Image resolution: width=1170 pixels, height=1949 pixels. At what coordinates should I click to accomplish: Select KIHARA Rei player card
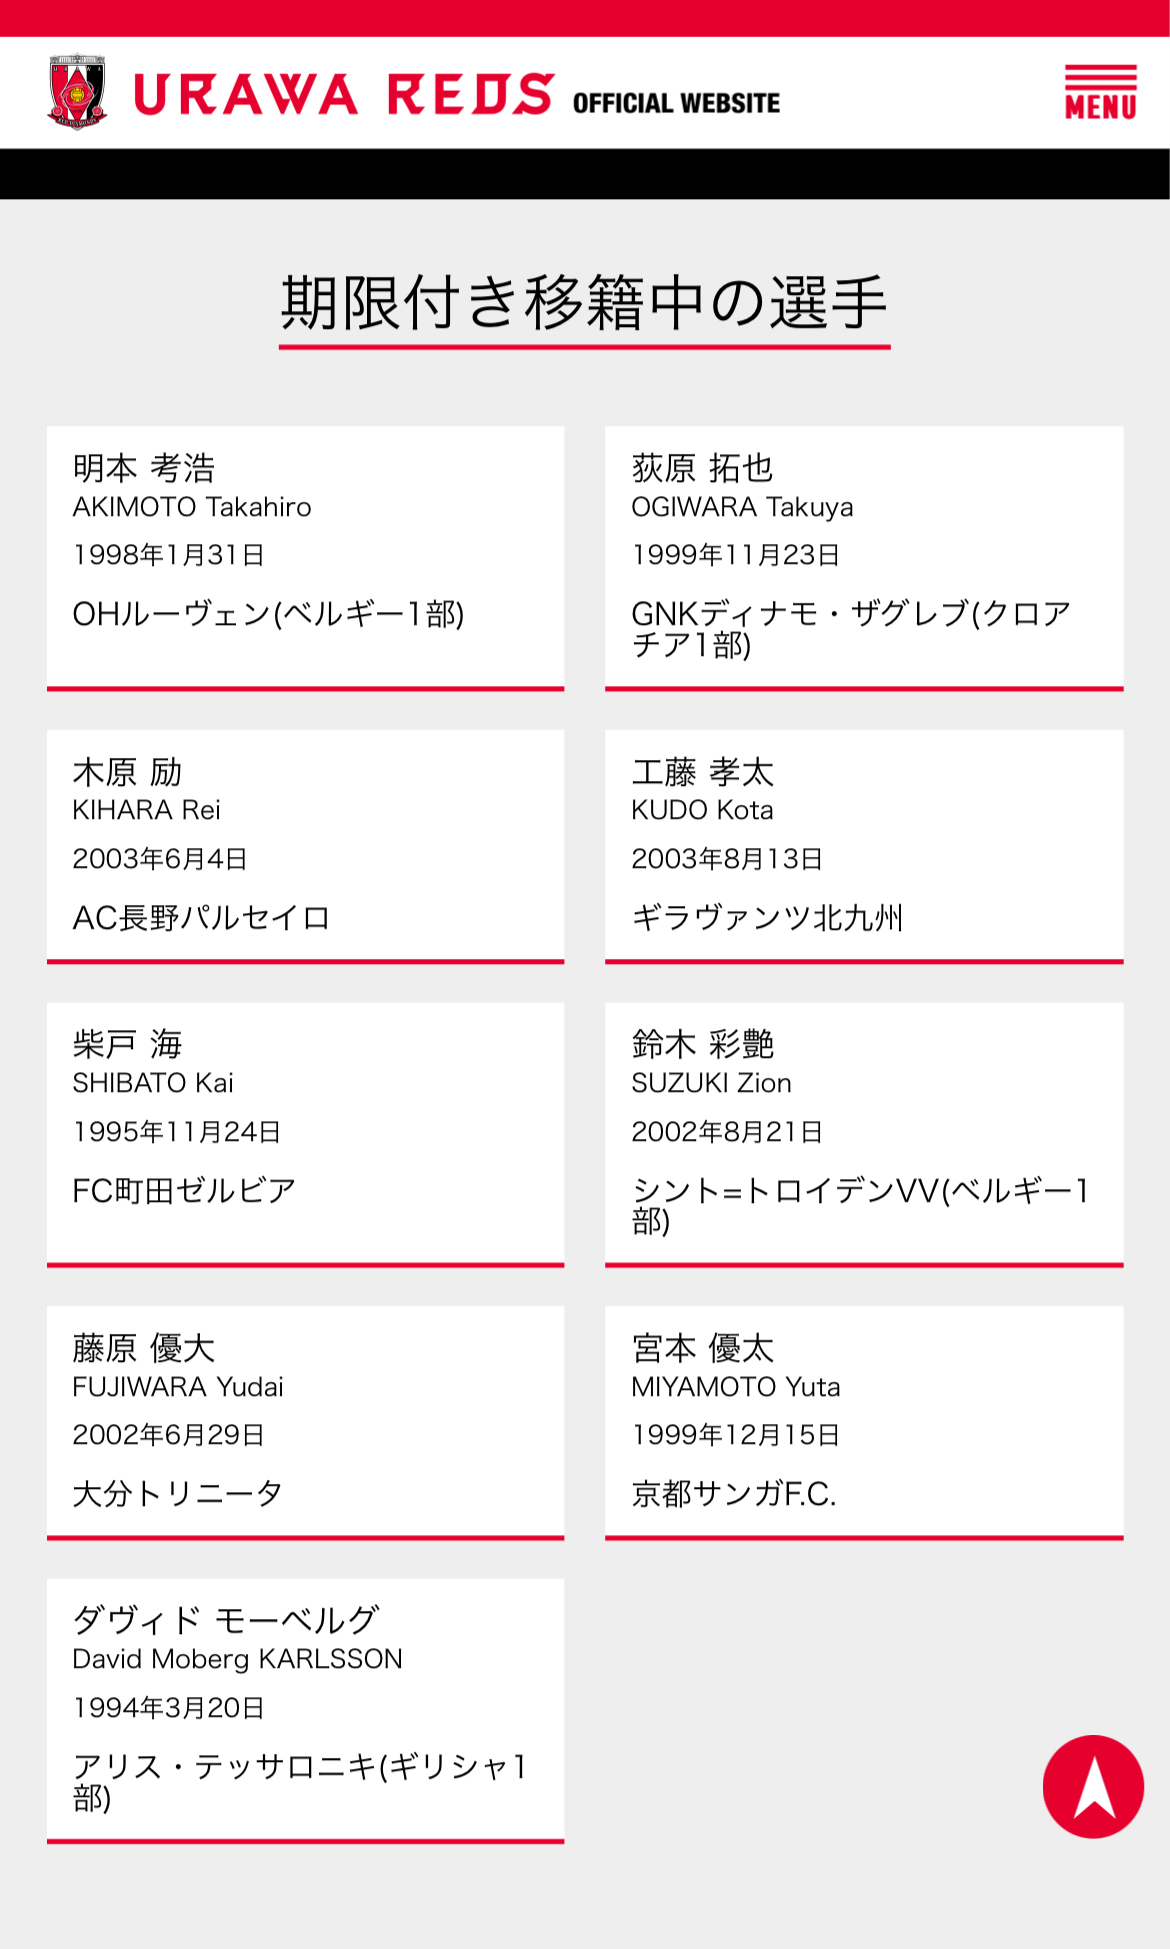click(x=305, y=845)
